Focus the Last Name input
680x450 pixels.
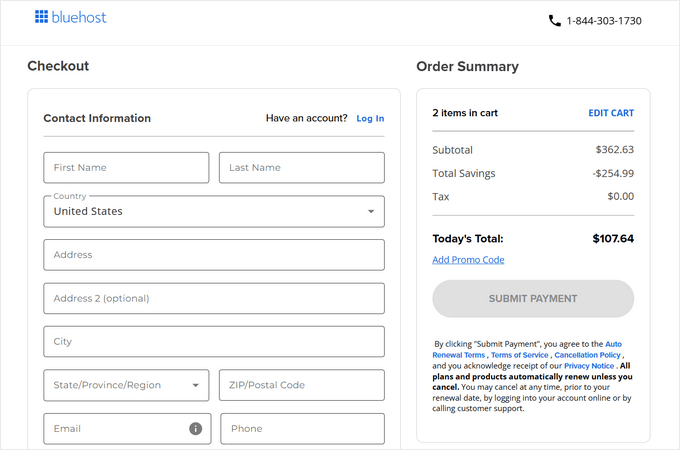(x=301, y=168)
